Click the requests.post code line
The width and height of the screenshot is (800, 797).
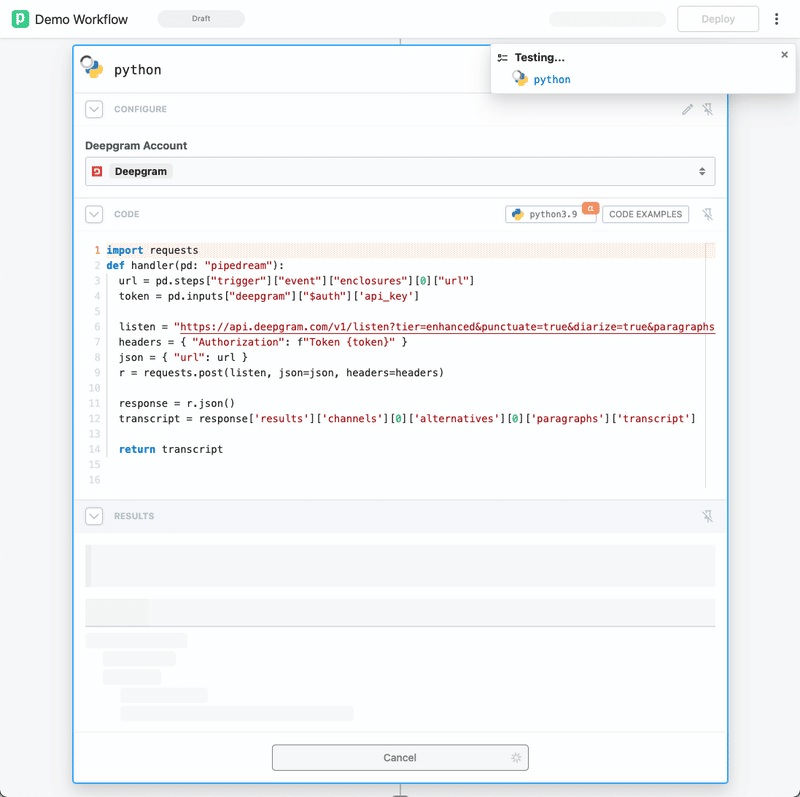[x=281, y=372]
